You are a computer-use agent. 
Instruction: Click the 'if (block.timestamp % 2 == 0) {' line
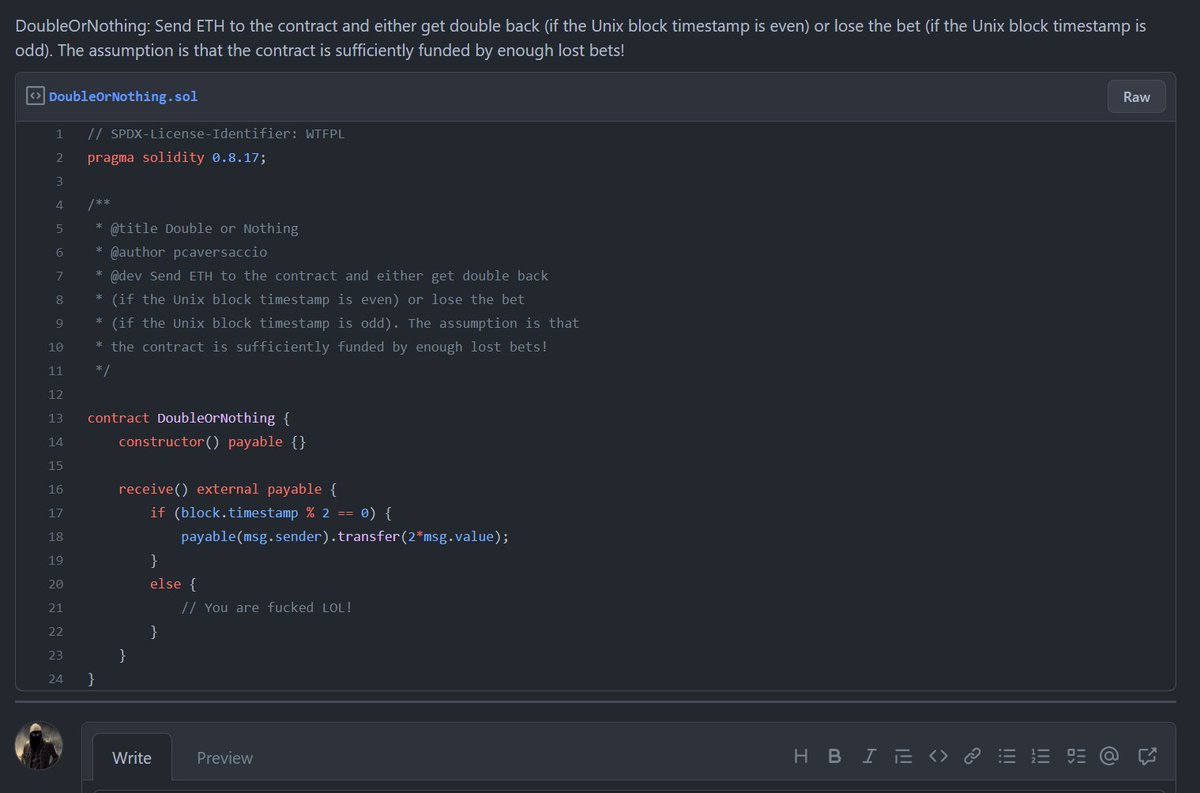[x=273, y=513]
